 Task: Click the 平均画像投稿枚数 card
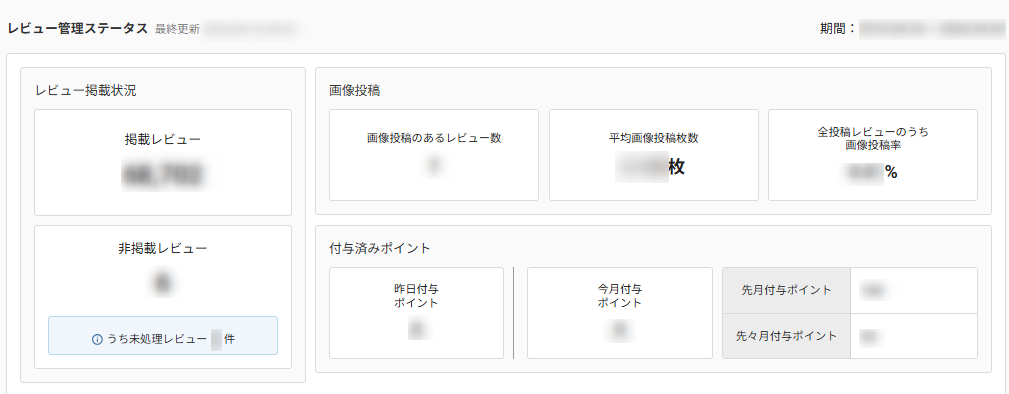(654, 155)
